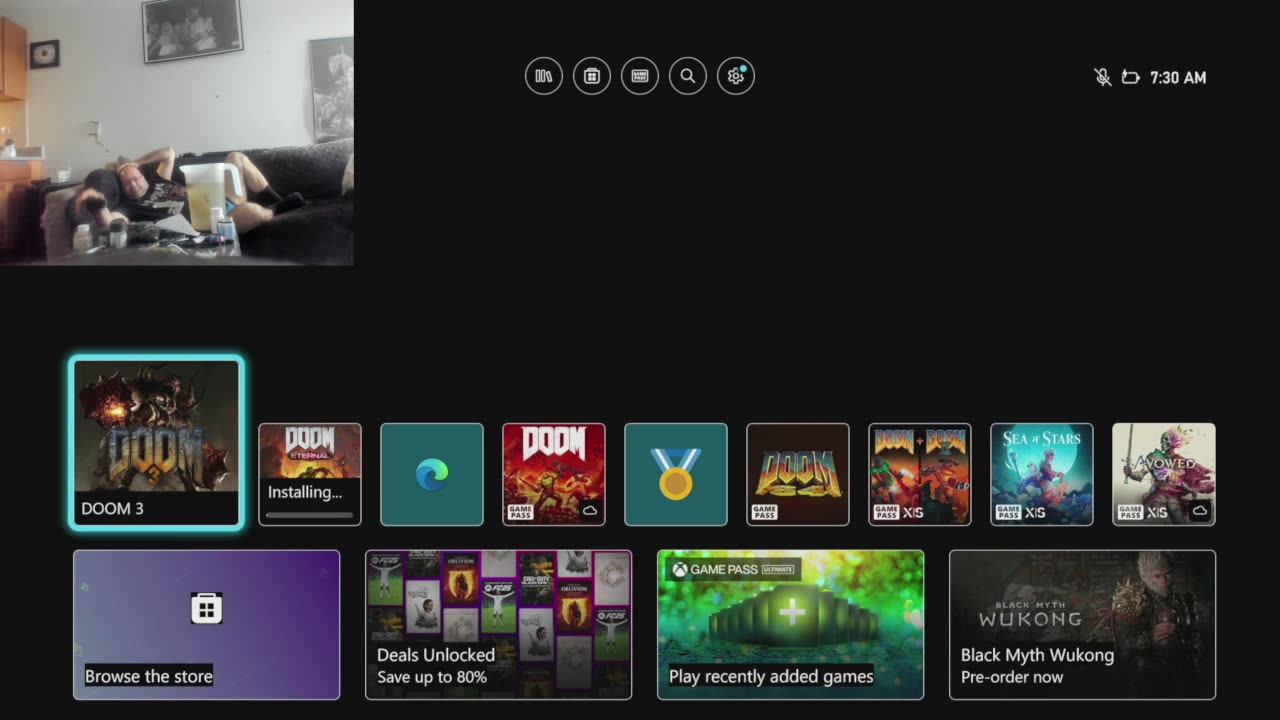This screenshot has height=720, width=1280.
Task: Open the Microsoft Edge browser tile
Action: pyautogui.click(x=432, y=474)
